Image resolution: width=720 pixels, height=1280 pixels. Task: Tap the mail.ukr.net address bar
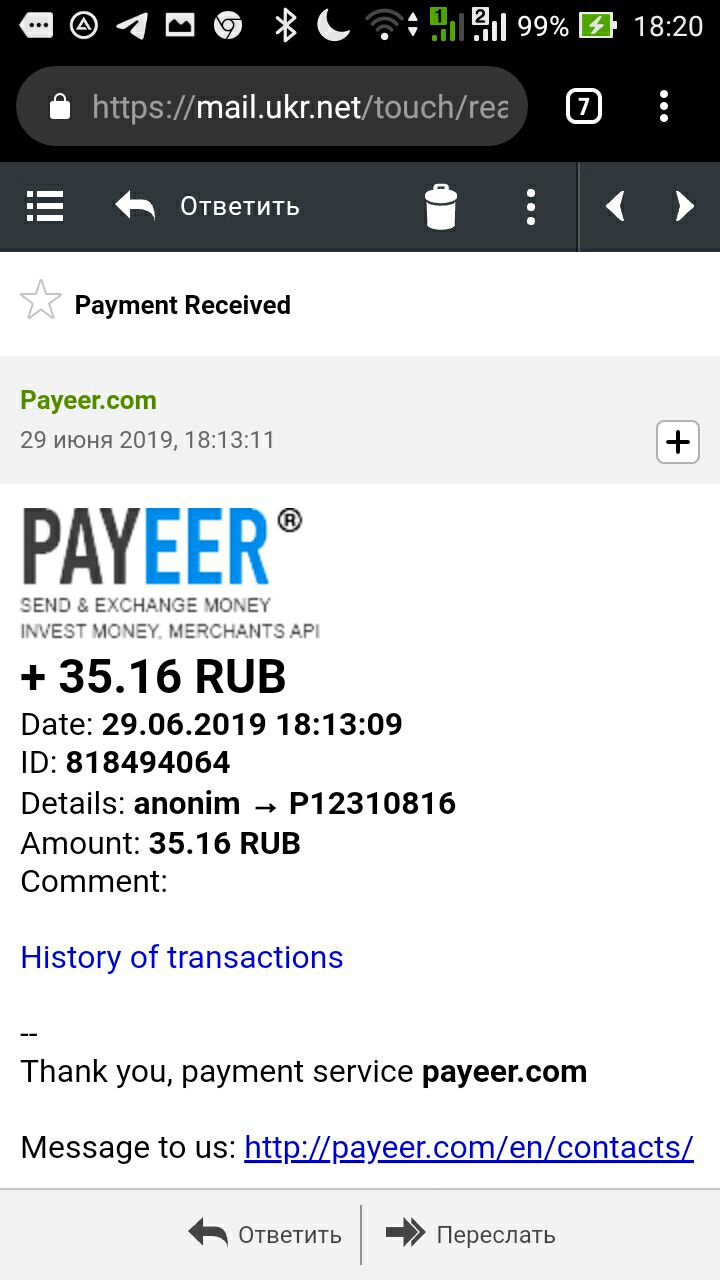coord(271,106)
